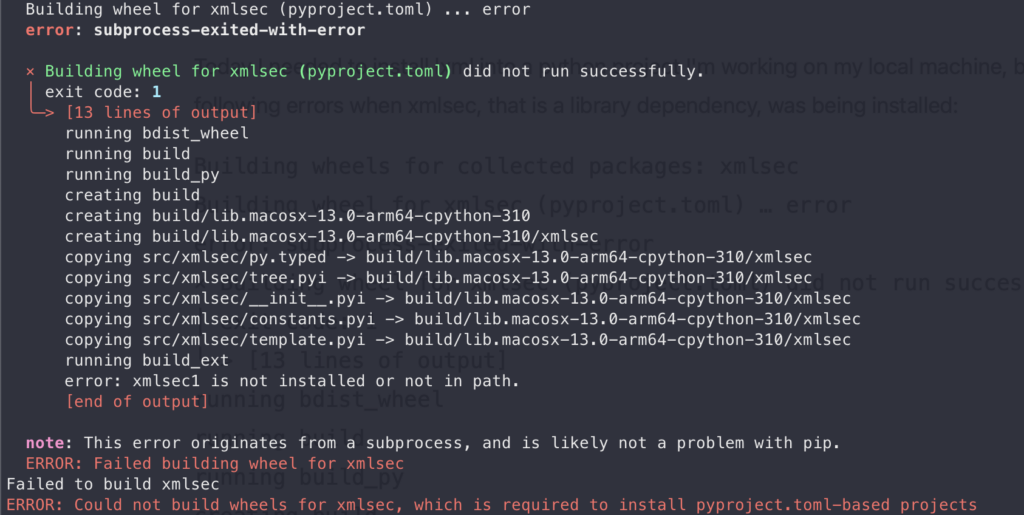
Task: Click the red arrow before the output header
Action: [43, 111]
